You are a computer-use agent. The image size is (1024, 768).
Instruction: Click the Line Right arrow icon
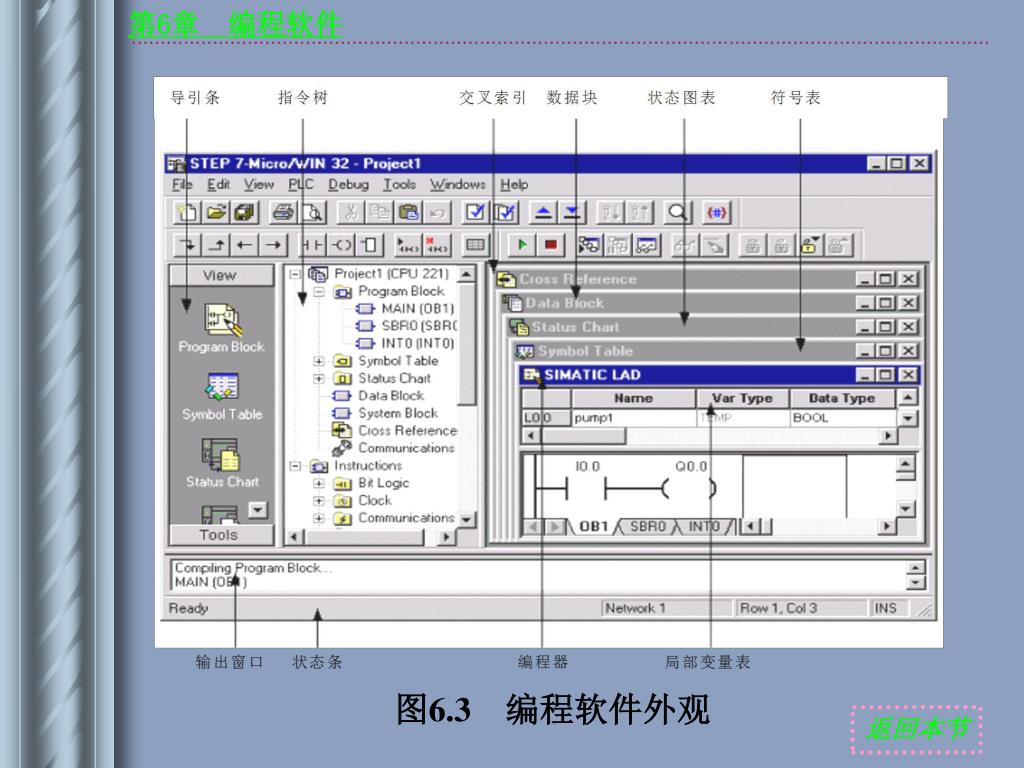274,246
